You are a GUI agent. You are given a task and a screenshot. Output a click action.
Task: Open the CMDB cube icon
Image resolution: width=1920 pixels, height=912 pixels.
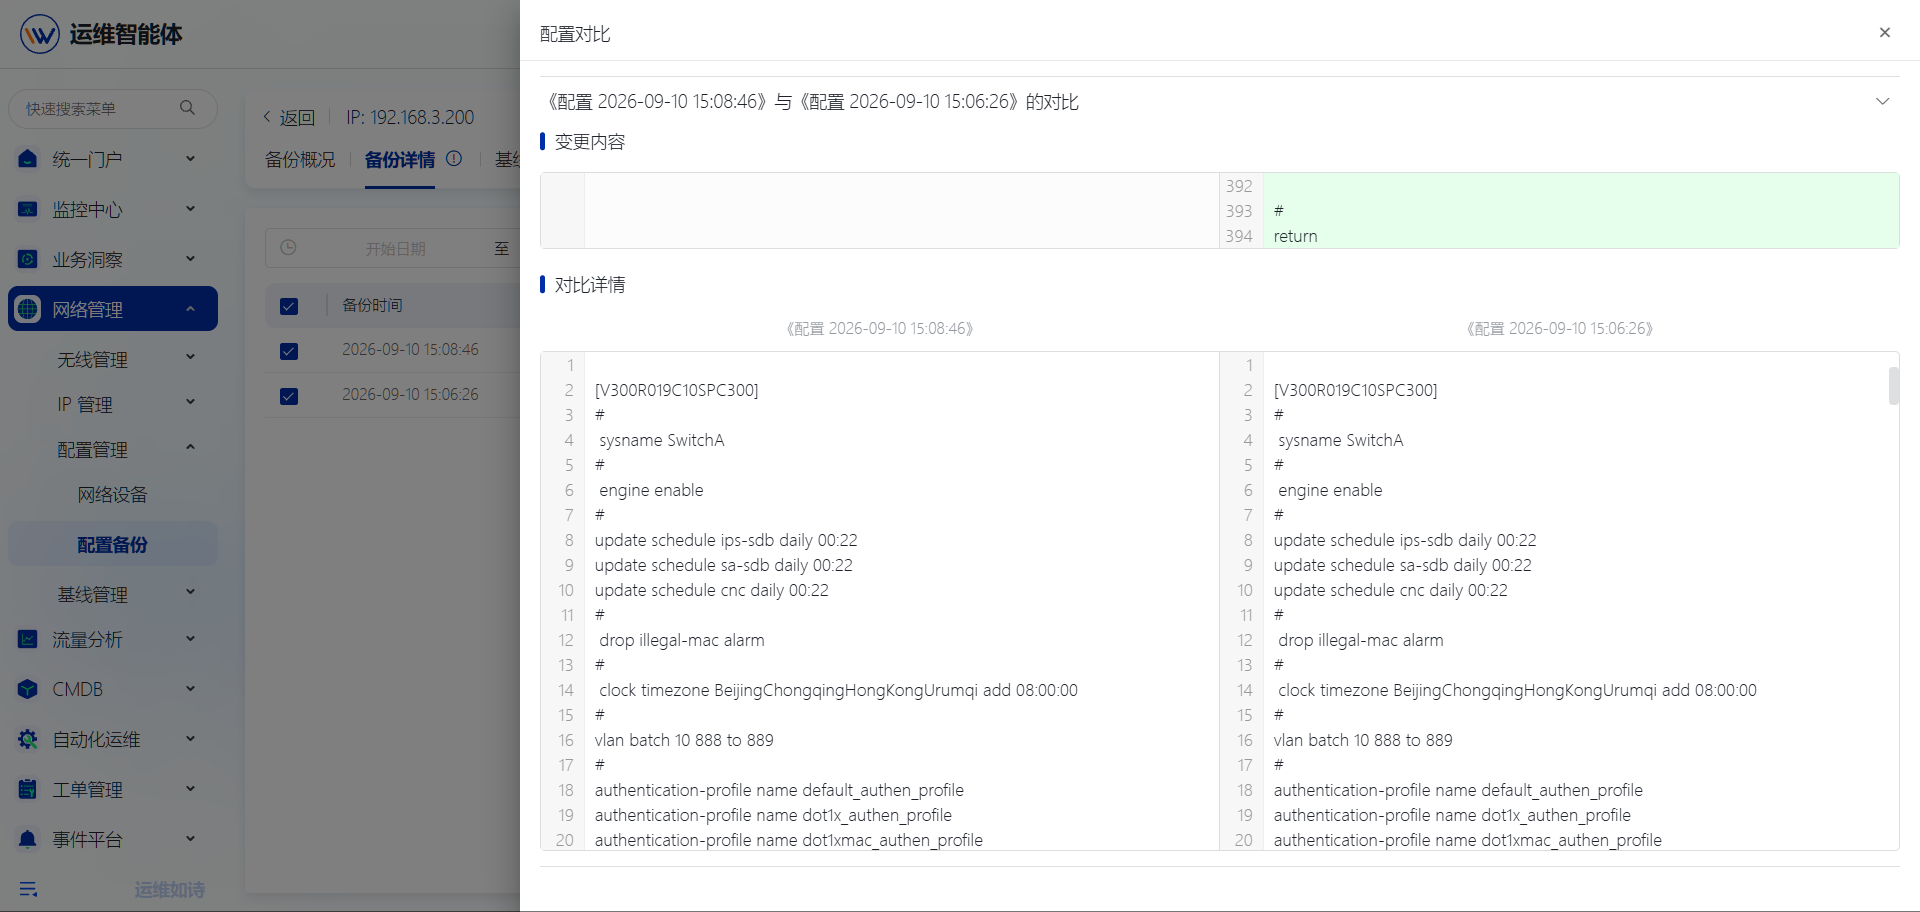28,689
